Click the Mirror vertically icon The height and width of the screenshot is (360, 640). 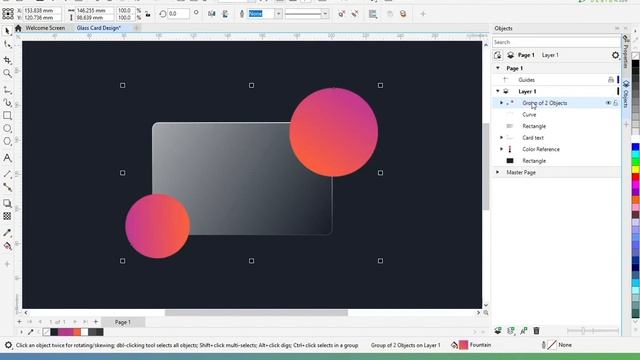tap(225, 14)
